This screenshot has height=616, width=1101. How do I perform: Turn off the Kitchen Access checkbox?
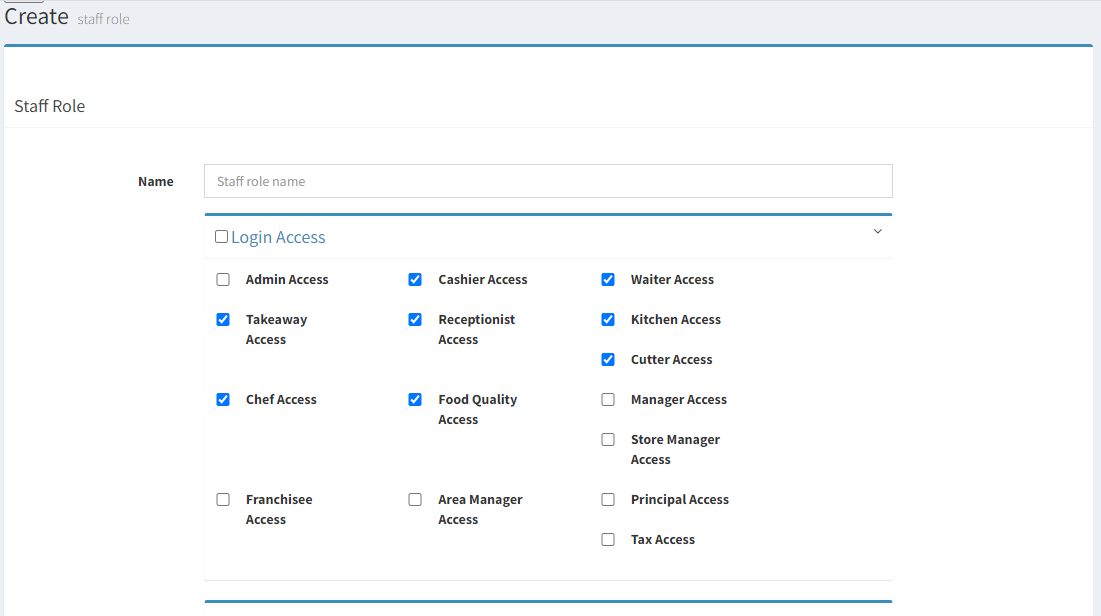tap(608, 320)
